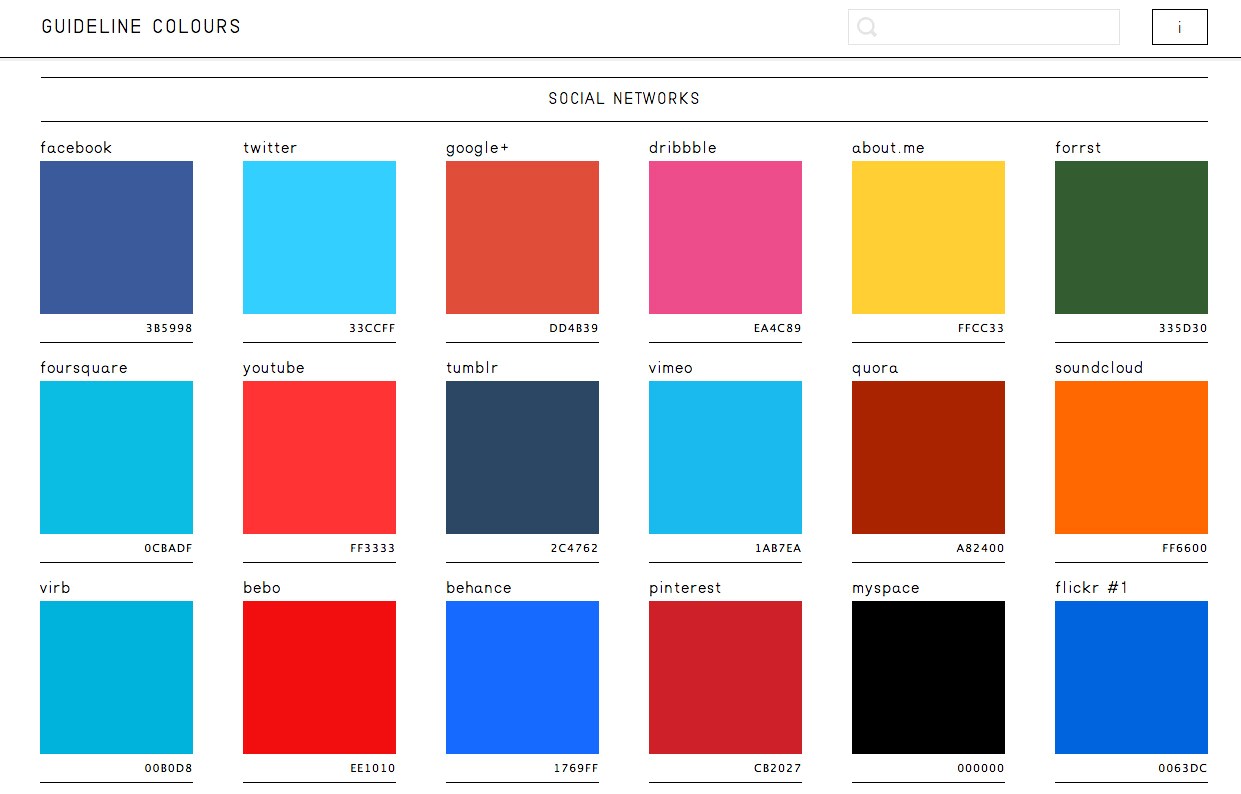Select the dribbble pink swatch
The image size is (1241, 794).
(725, 237)
